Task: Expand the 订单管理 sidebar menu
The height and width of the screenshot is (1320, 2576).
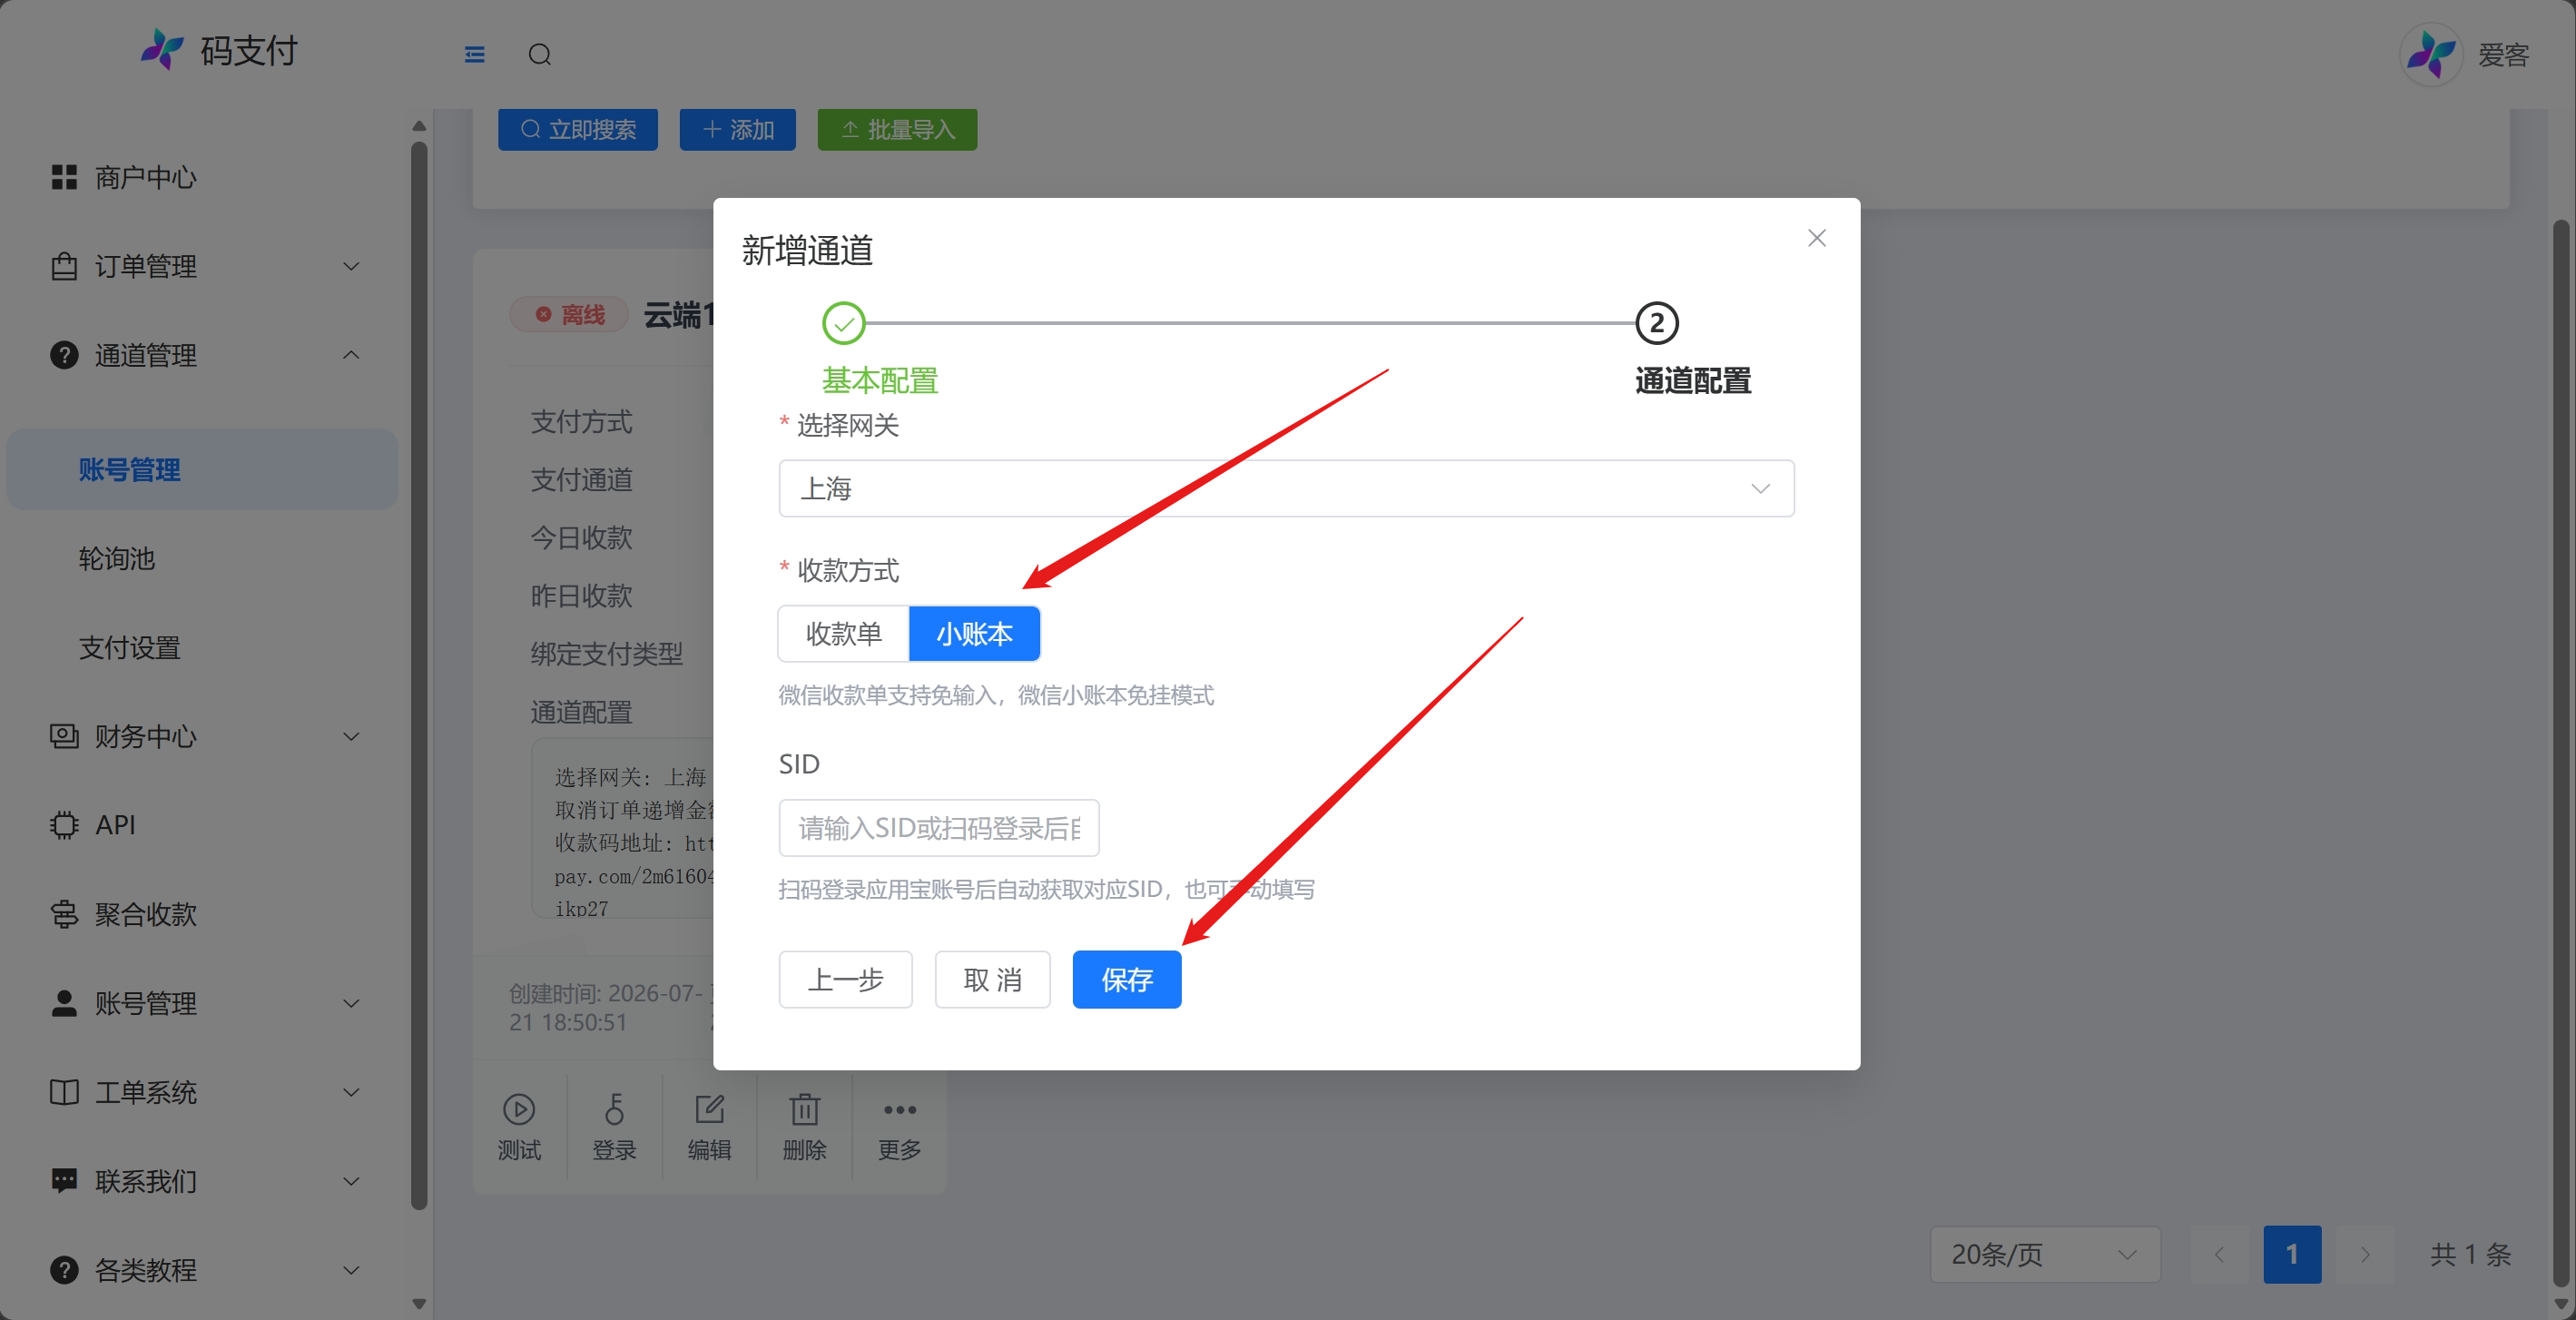Action: (203, 266)
